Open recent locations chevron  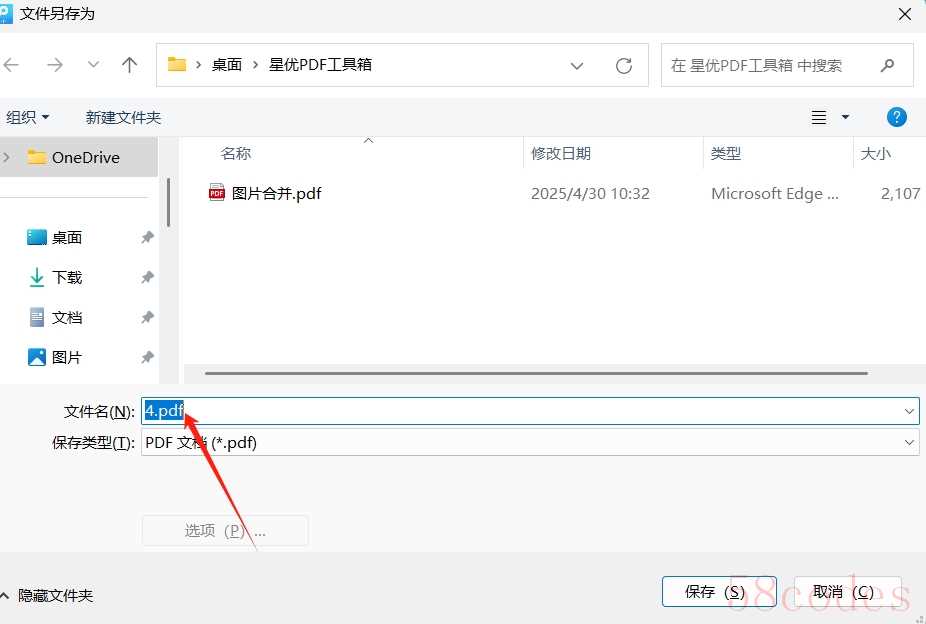point(93,64)
